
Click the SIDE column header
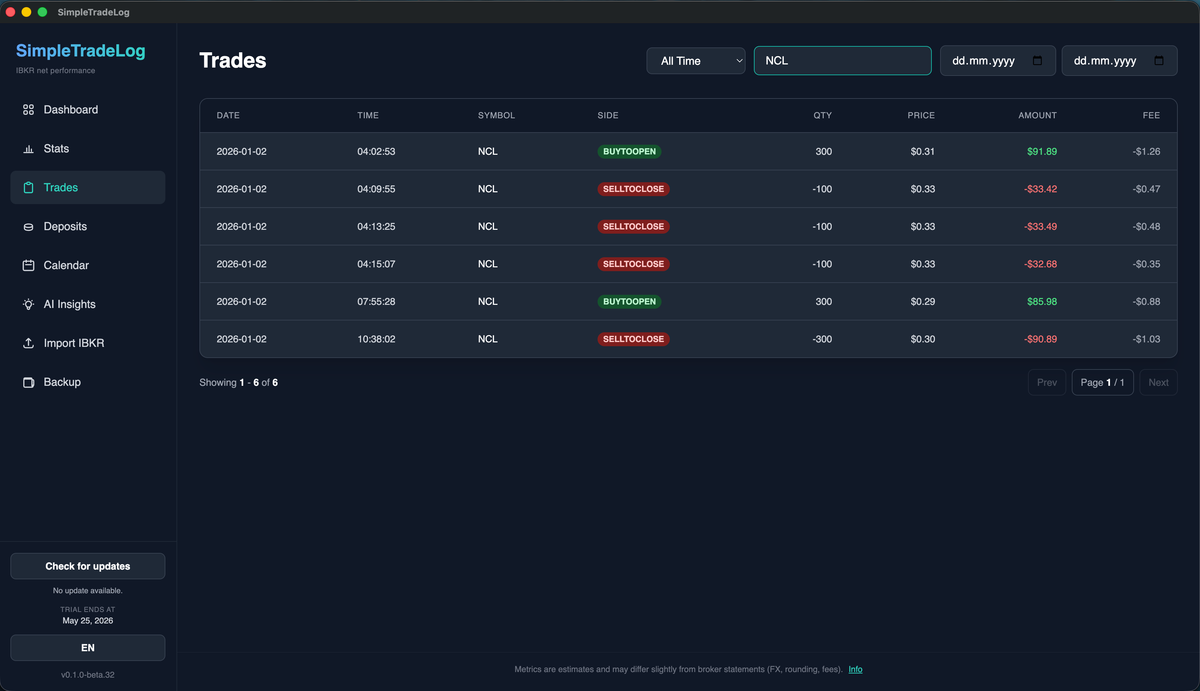(608, 116)
